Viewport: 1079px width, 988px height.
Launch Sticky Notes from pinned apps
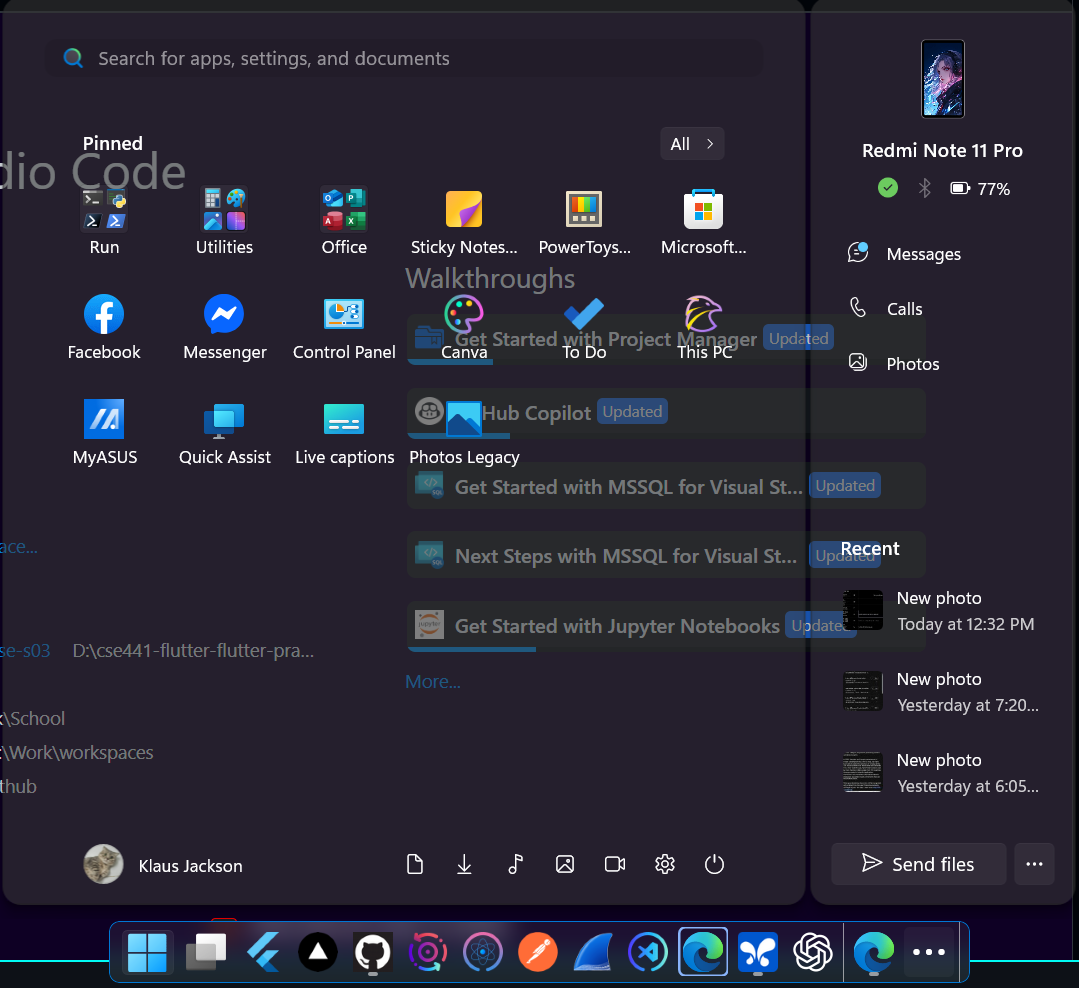pos(464,222)
